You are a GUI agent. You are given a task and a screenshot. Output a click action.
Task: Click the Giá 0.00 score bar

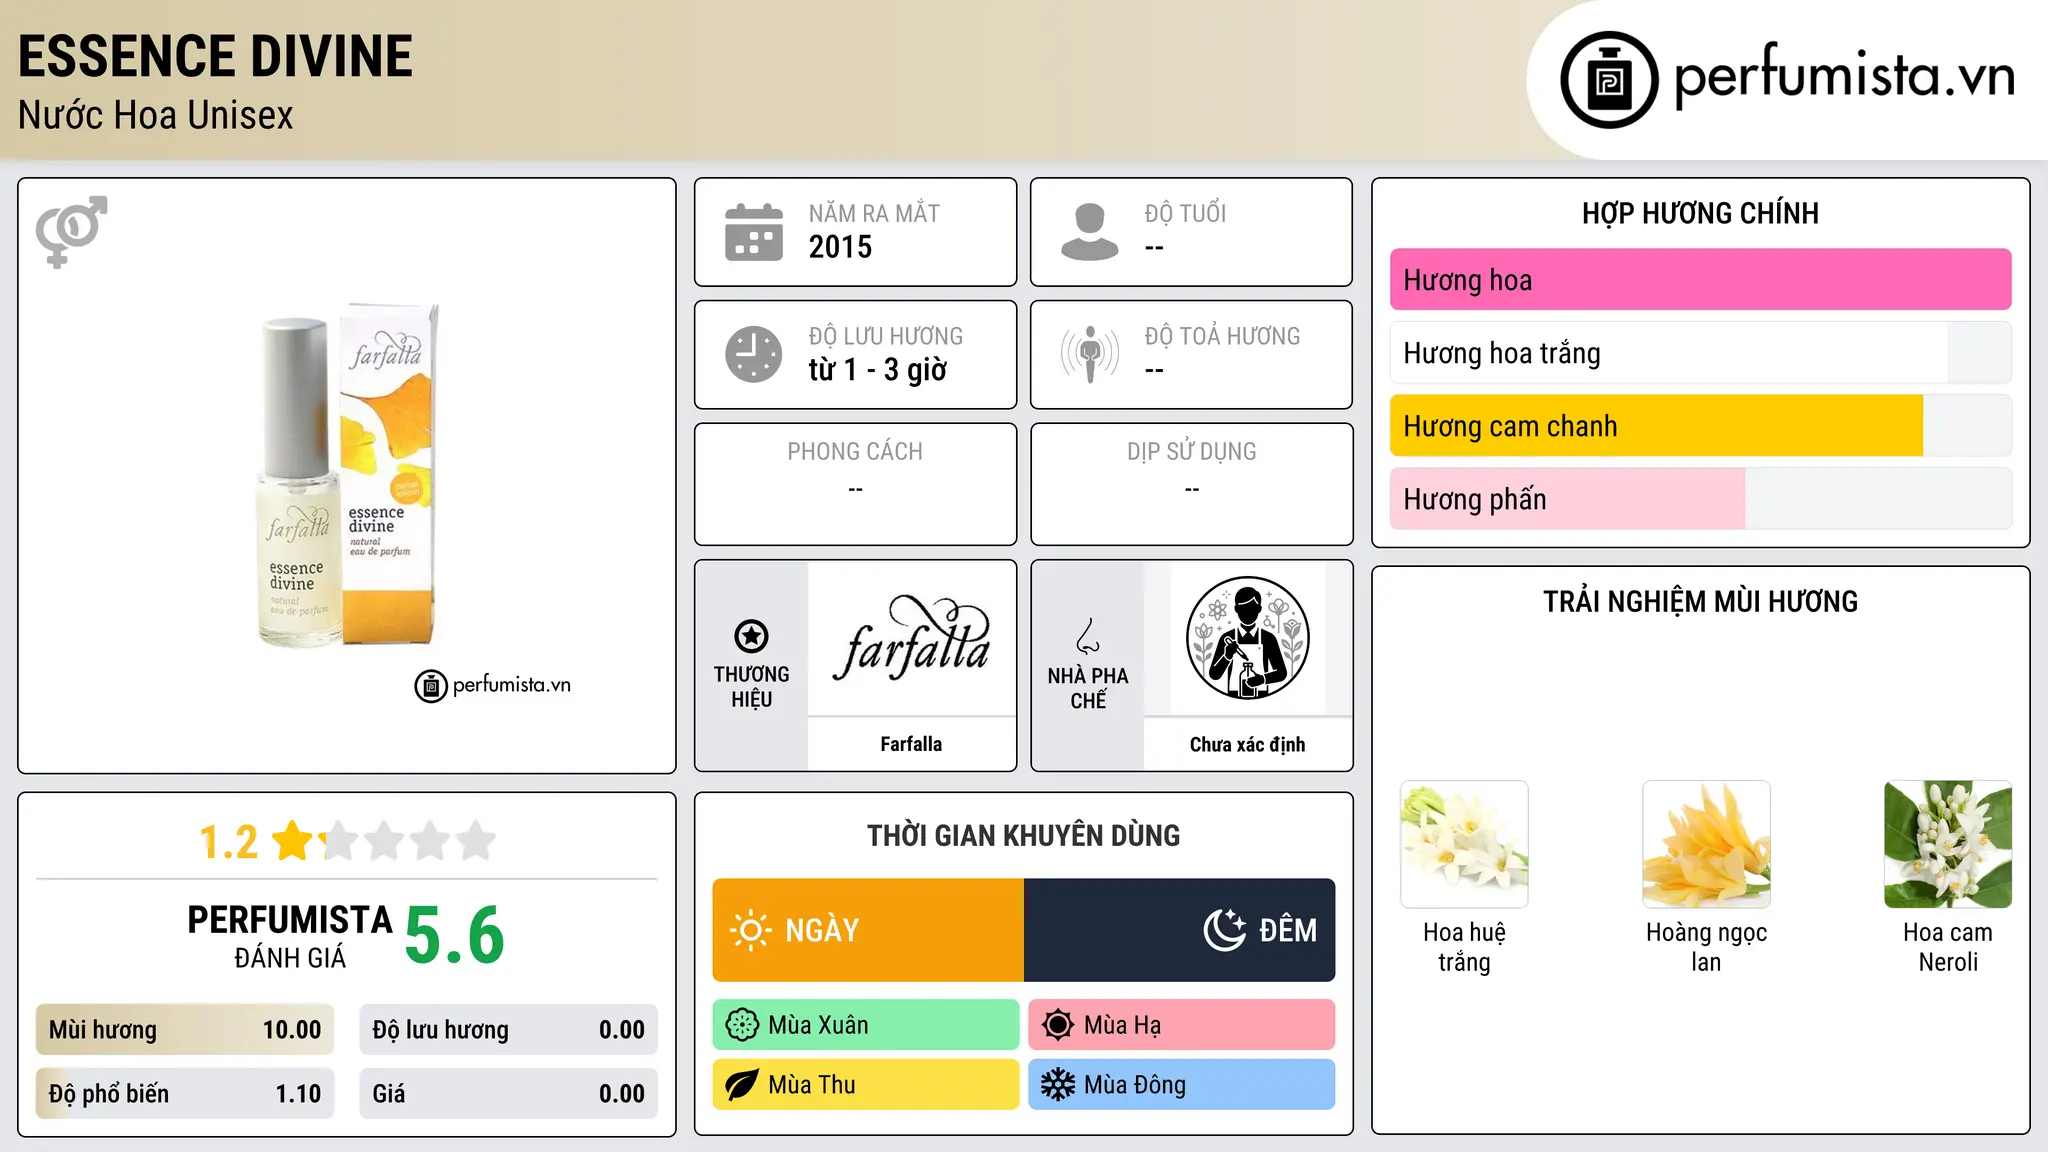click(x=509, y=1094)
